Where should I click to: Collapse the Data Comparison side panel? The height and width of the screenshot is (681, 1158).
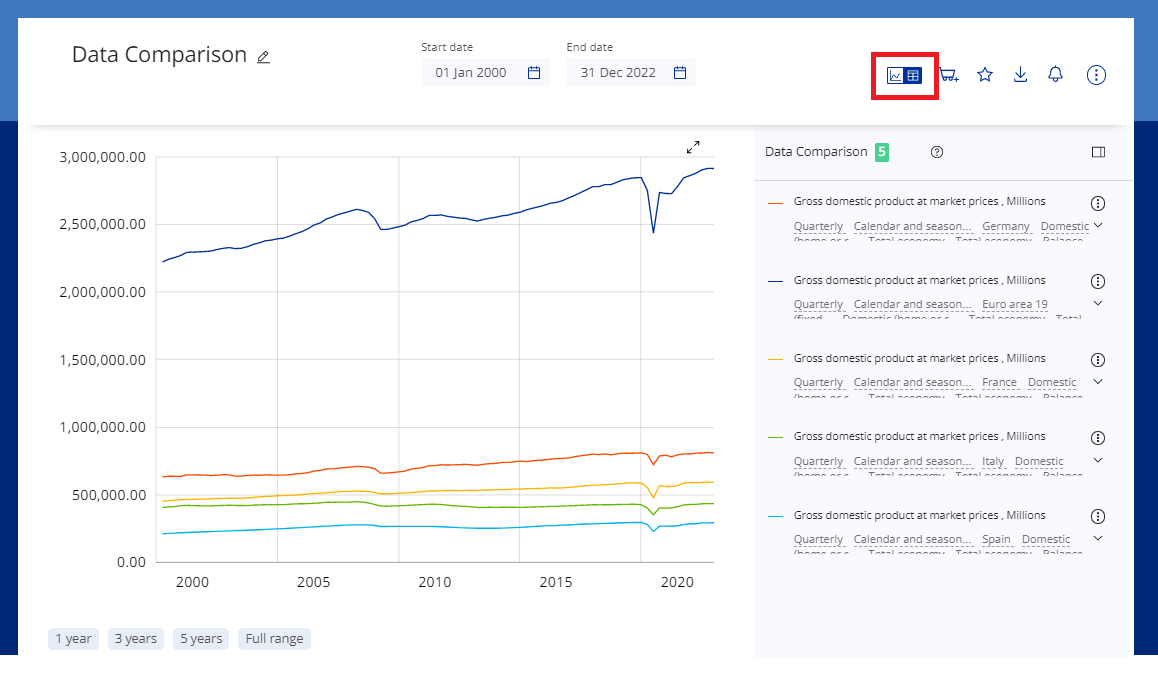click(x=1098, y=152)
